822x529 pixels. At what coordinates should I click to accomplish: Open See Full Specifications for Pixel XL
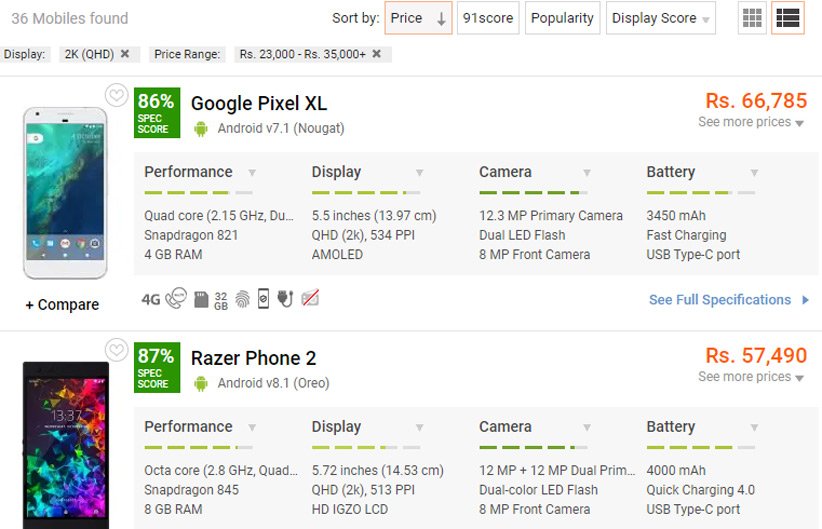click(729, 300)
